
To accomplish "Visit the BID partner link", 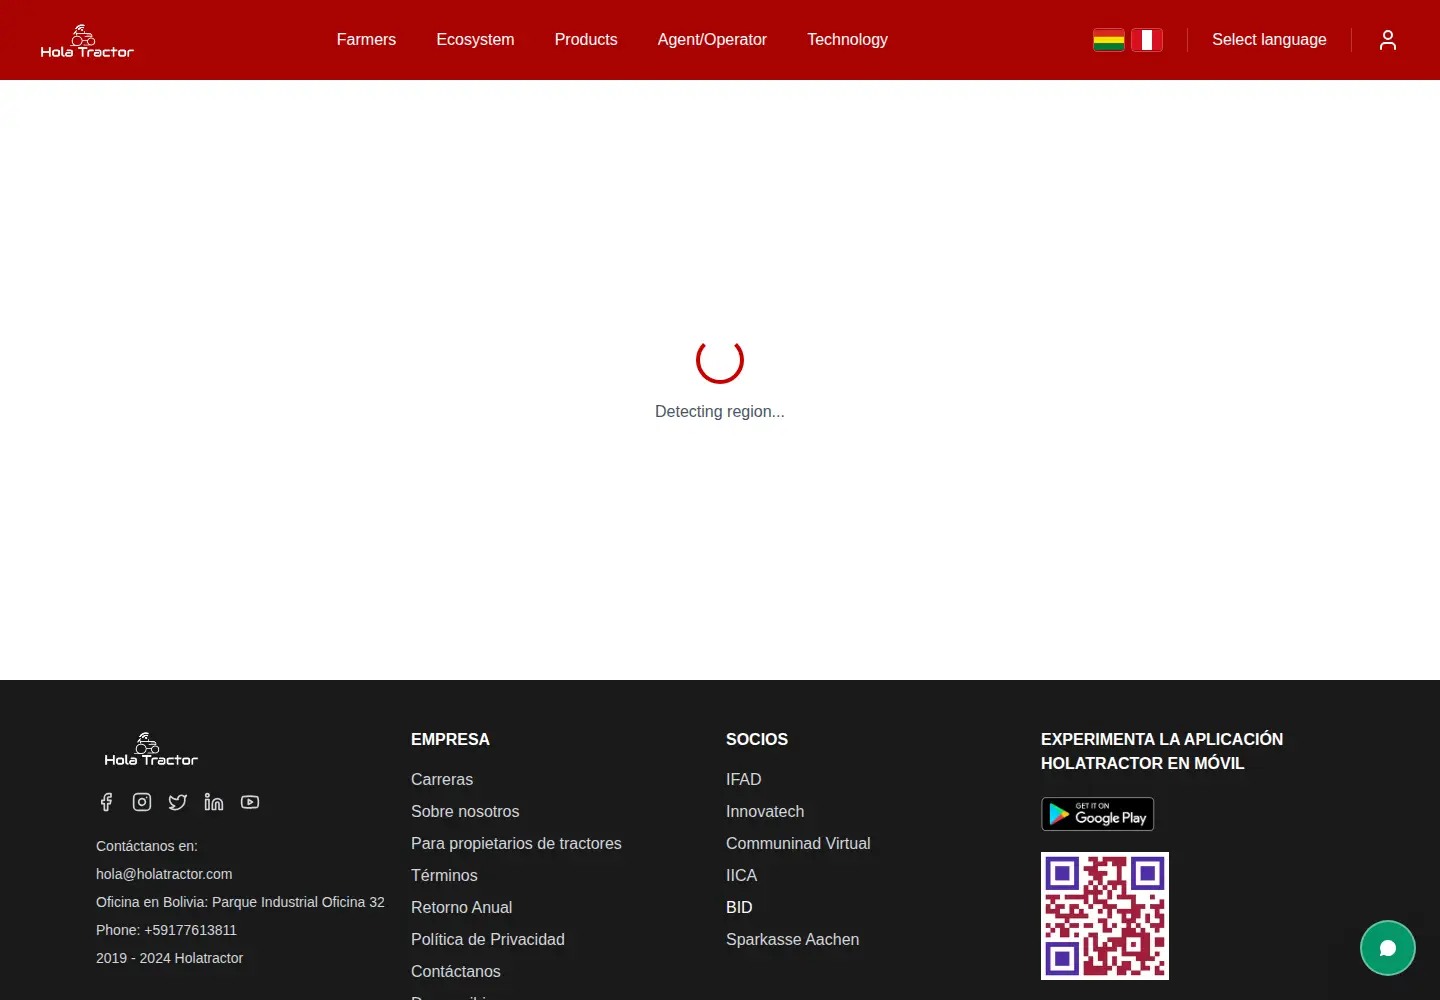I will 739,907.
